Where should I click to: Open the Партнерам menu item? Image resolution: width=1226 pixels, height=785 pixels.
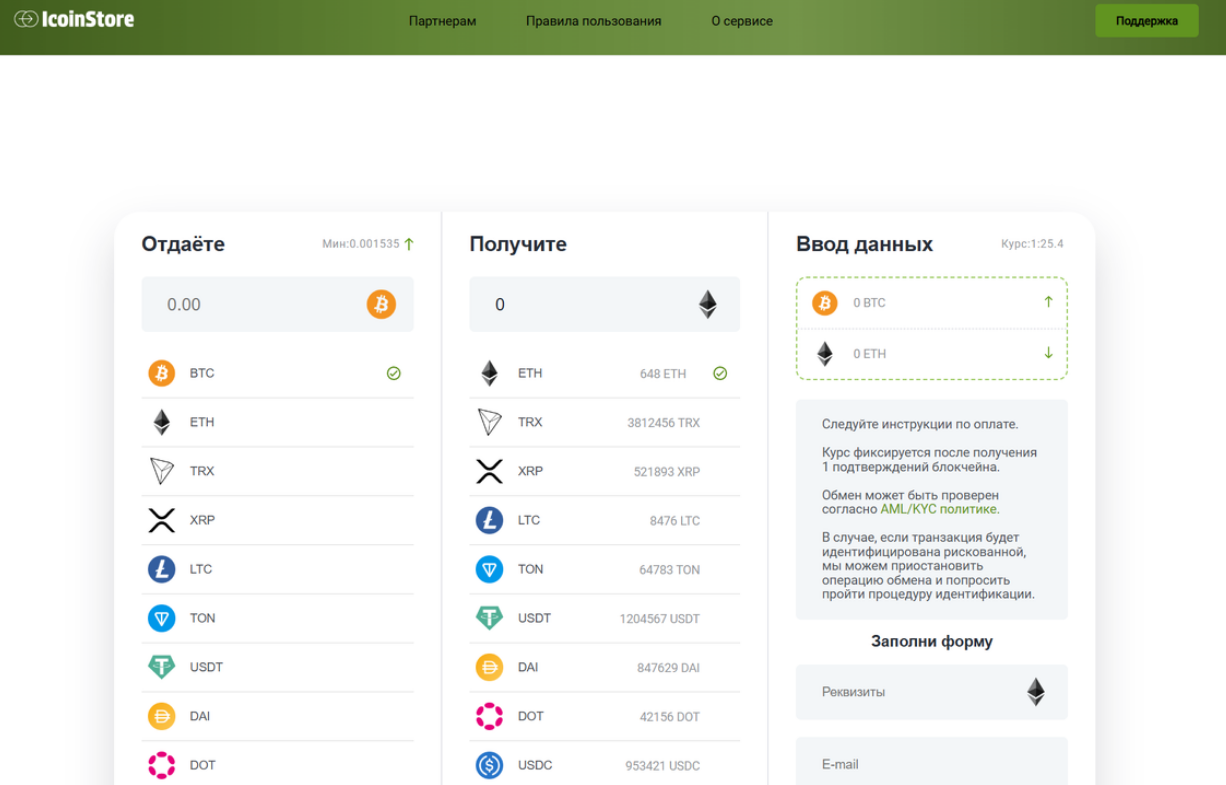pos(442,20)
